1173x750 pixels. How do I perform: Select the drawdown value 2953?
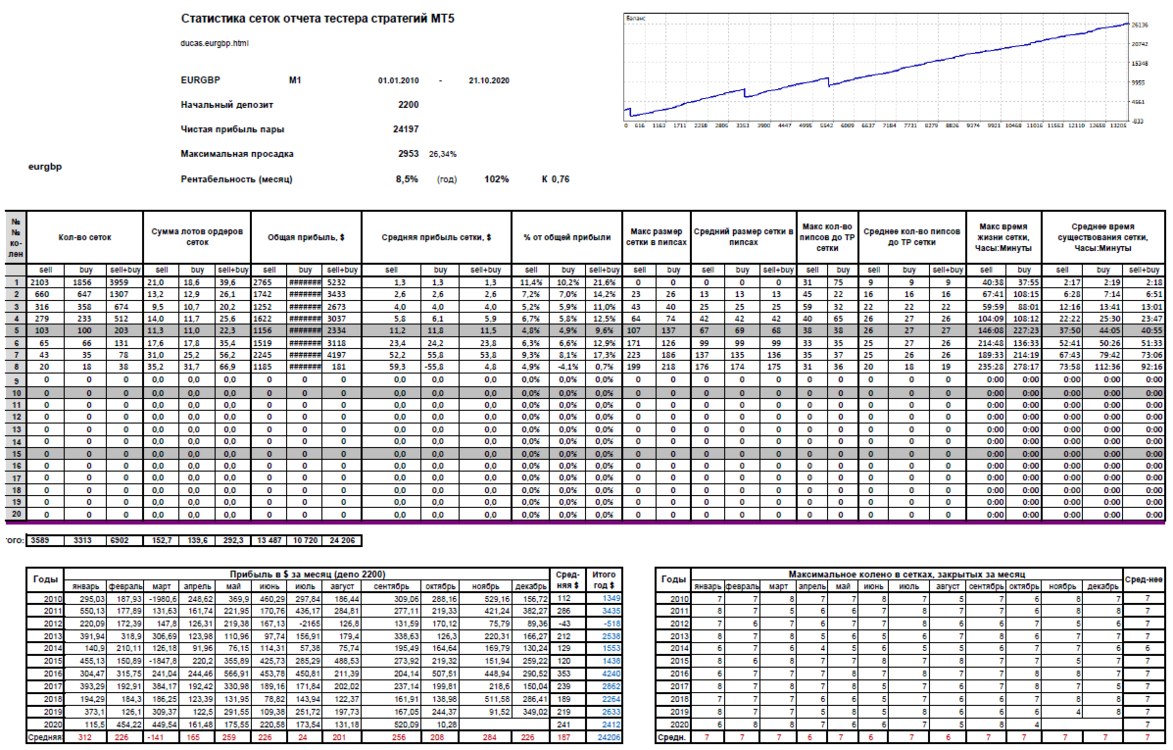(x=408, y=154)
